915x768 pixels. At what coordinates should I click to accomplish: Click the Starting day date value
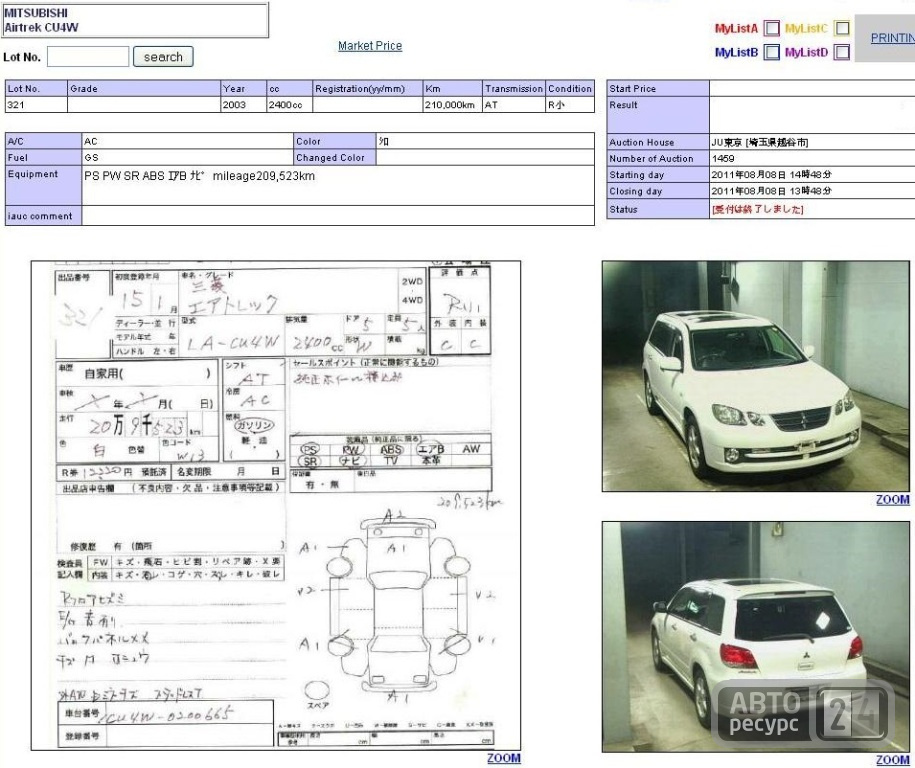tap(771, 174)
